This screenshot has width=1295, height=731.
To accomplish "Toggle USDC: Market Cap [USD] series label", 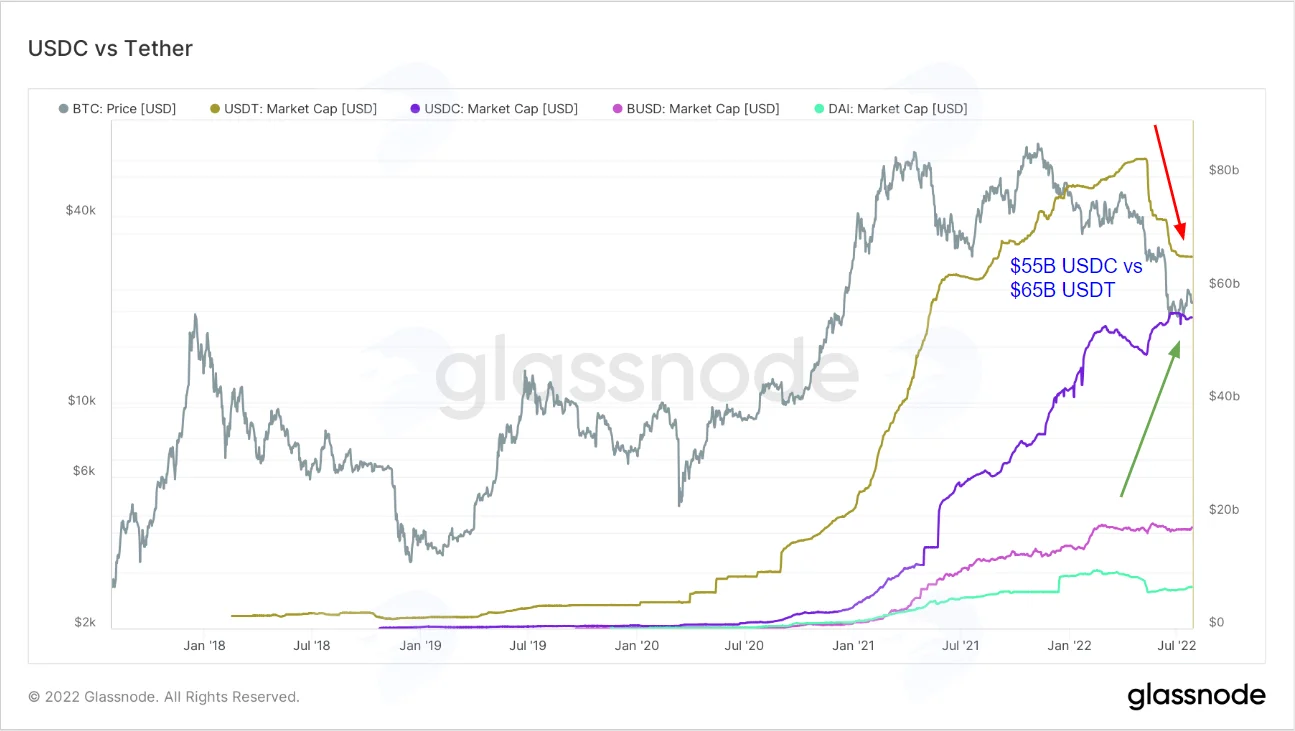I will [x=501, y=108].
